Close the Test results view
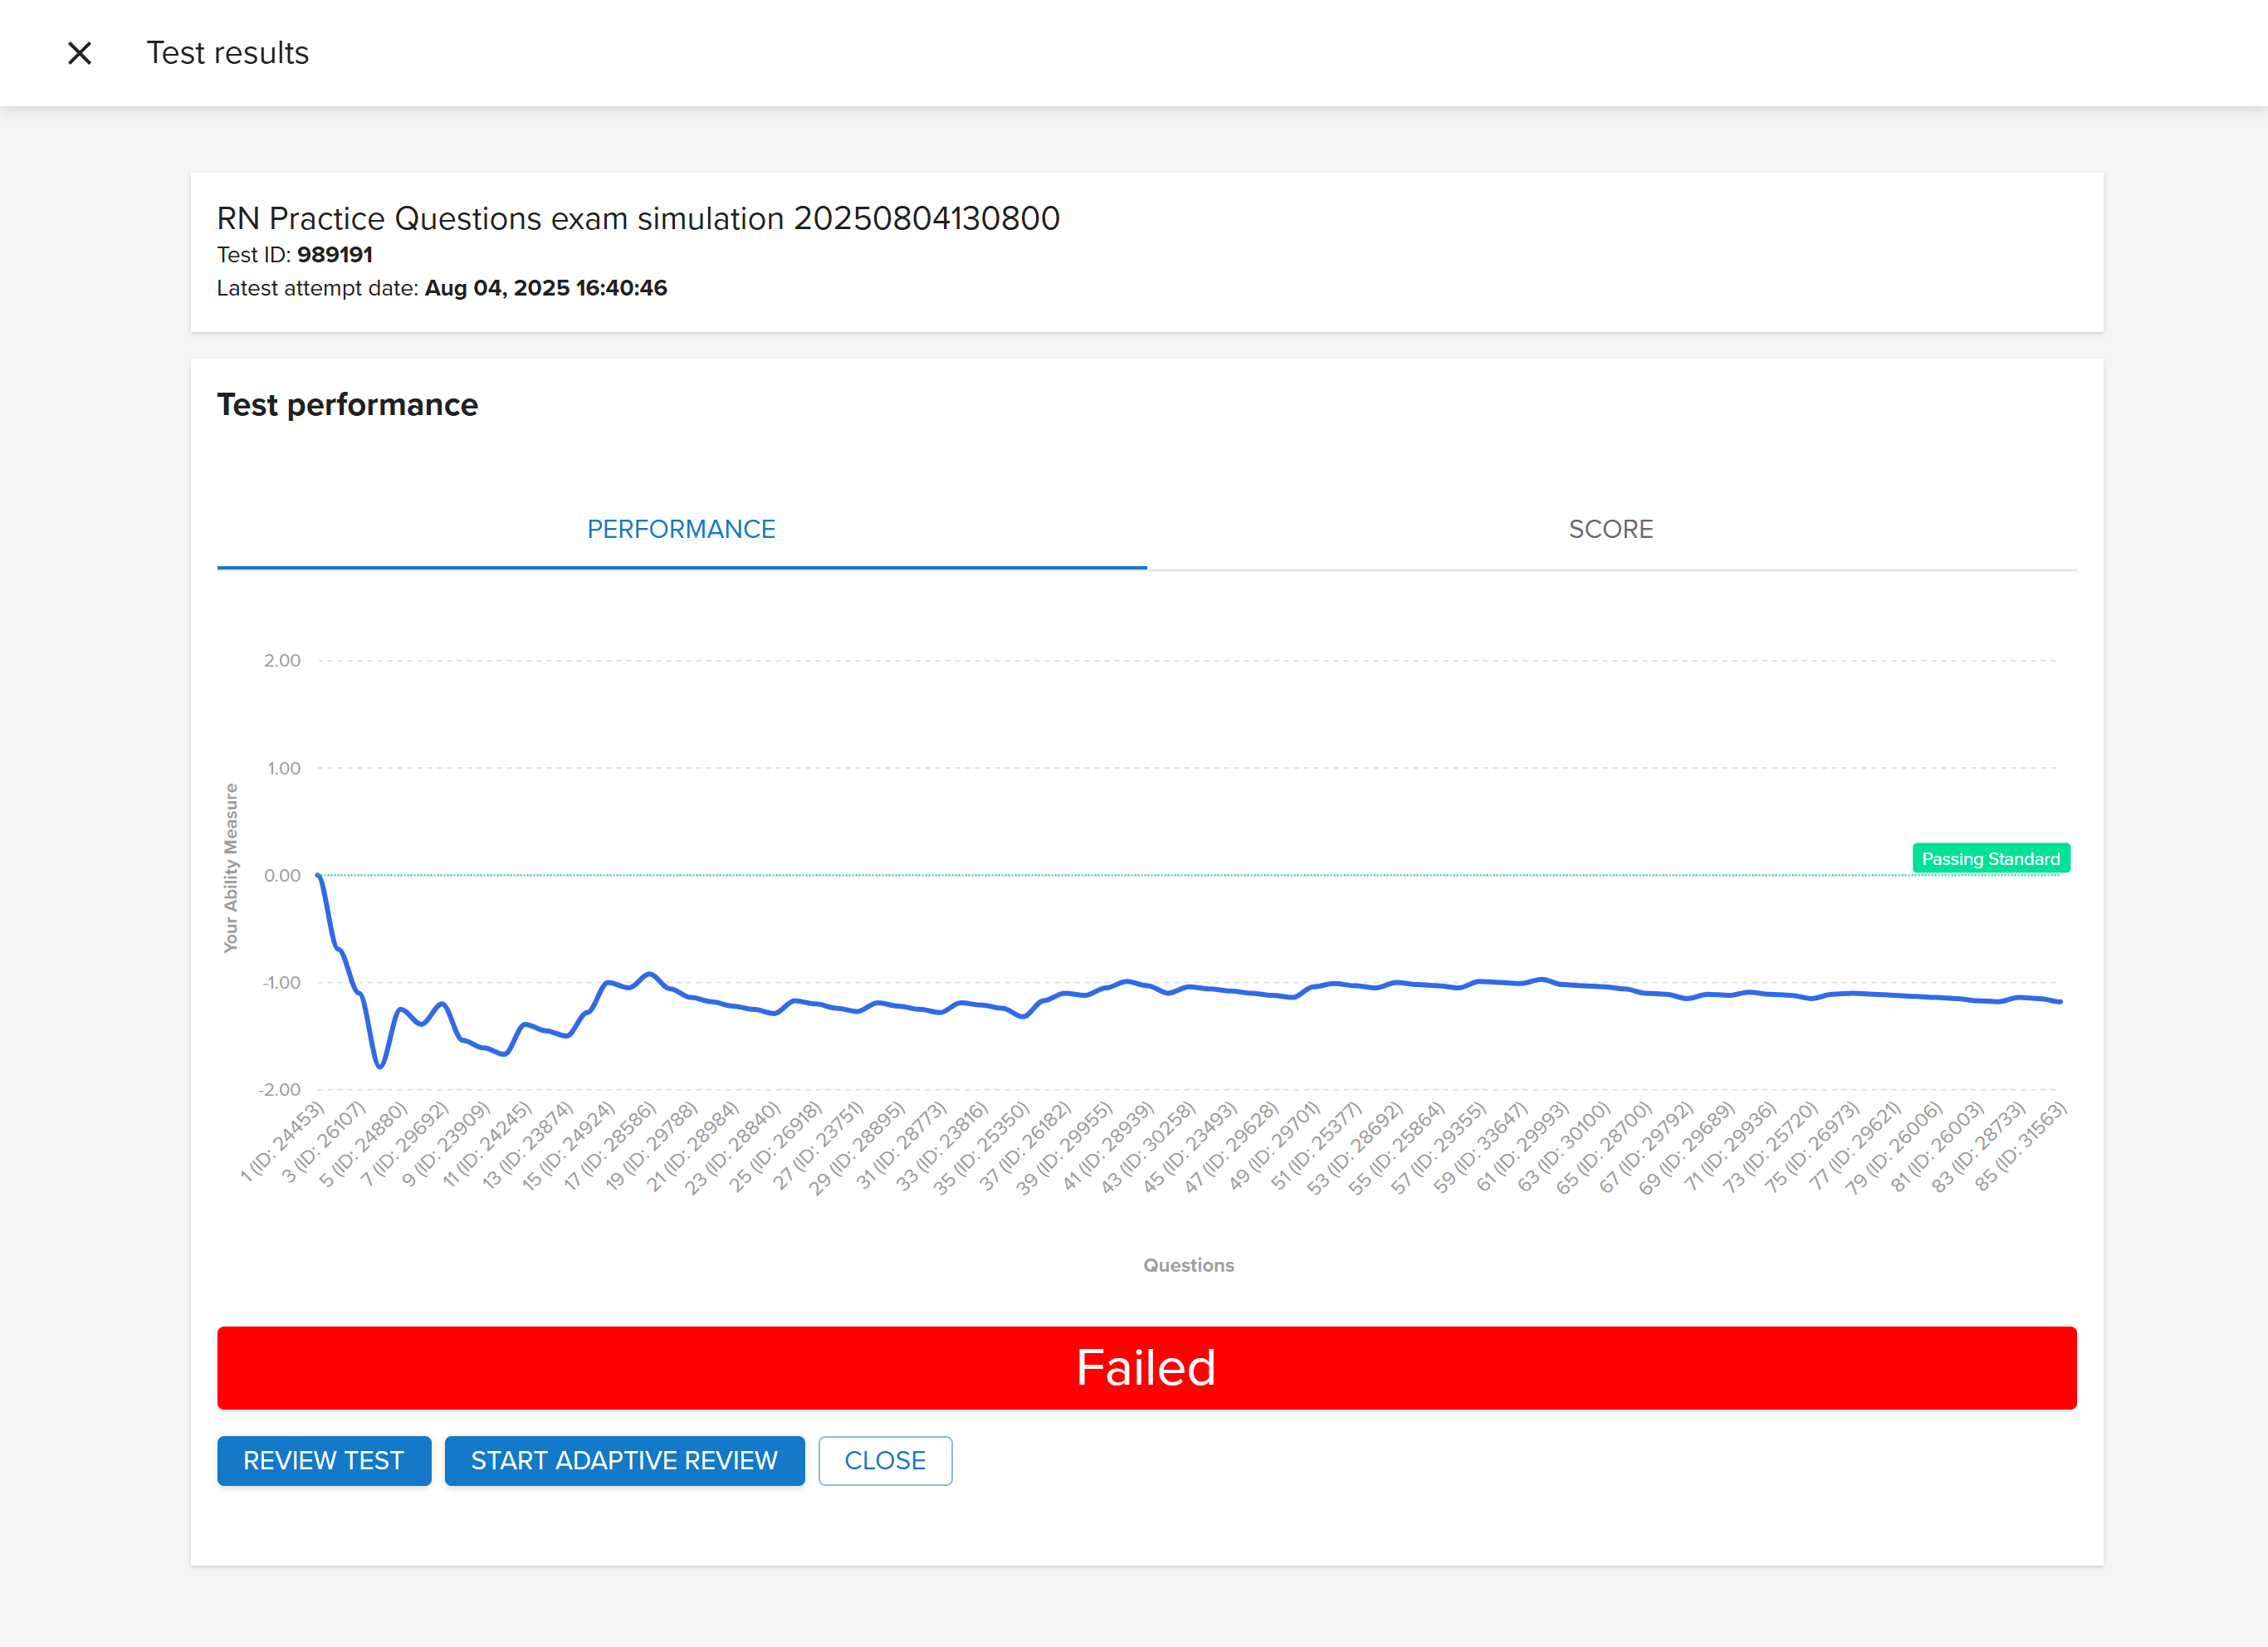The height and width of the screenshot is (1647, 2268). click(x=79, y=53)
